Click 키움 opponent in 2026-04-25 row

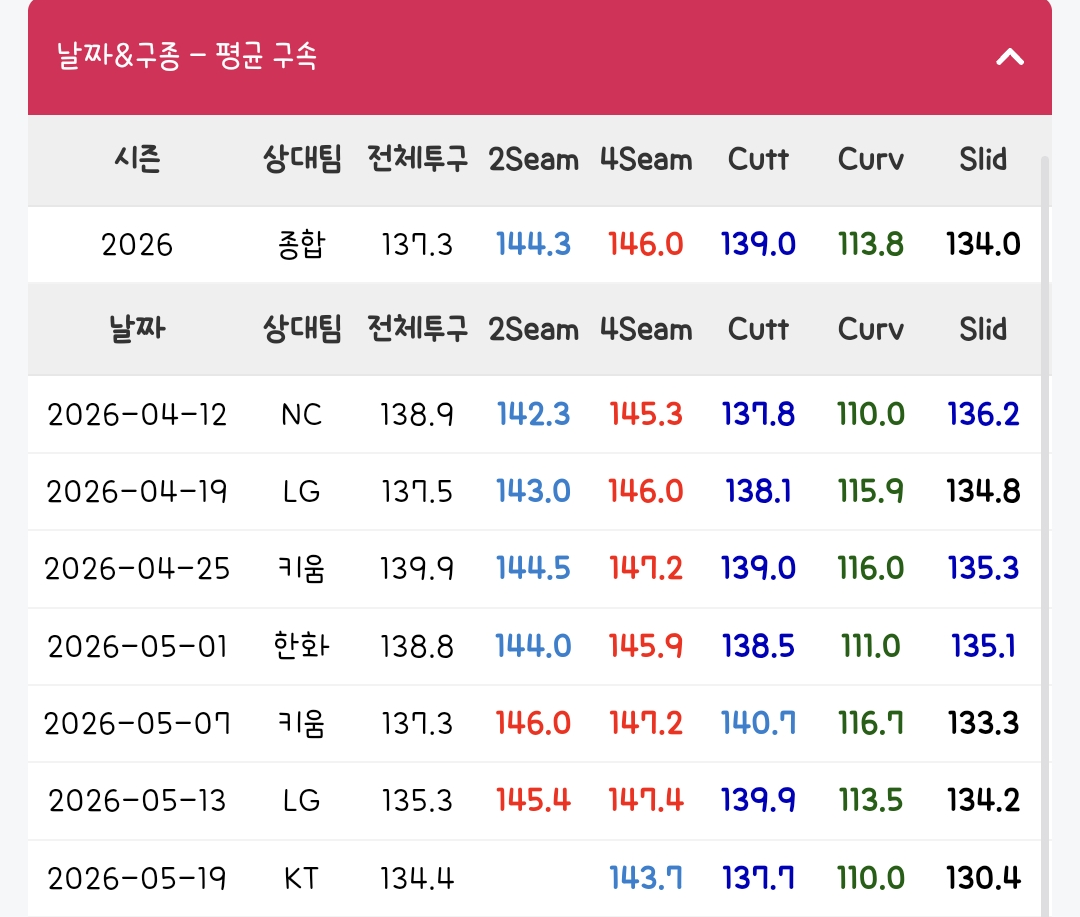click(x=301, y=569)
